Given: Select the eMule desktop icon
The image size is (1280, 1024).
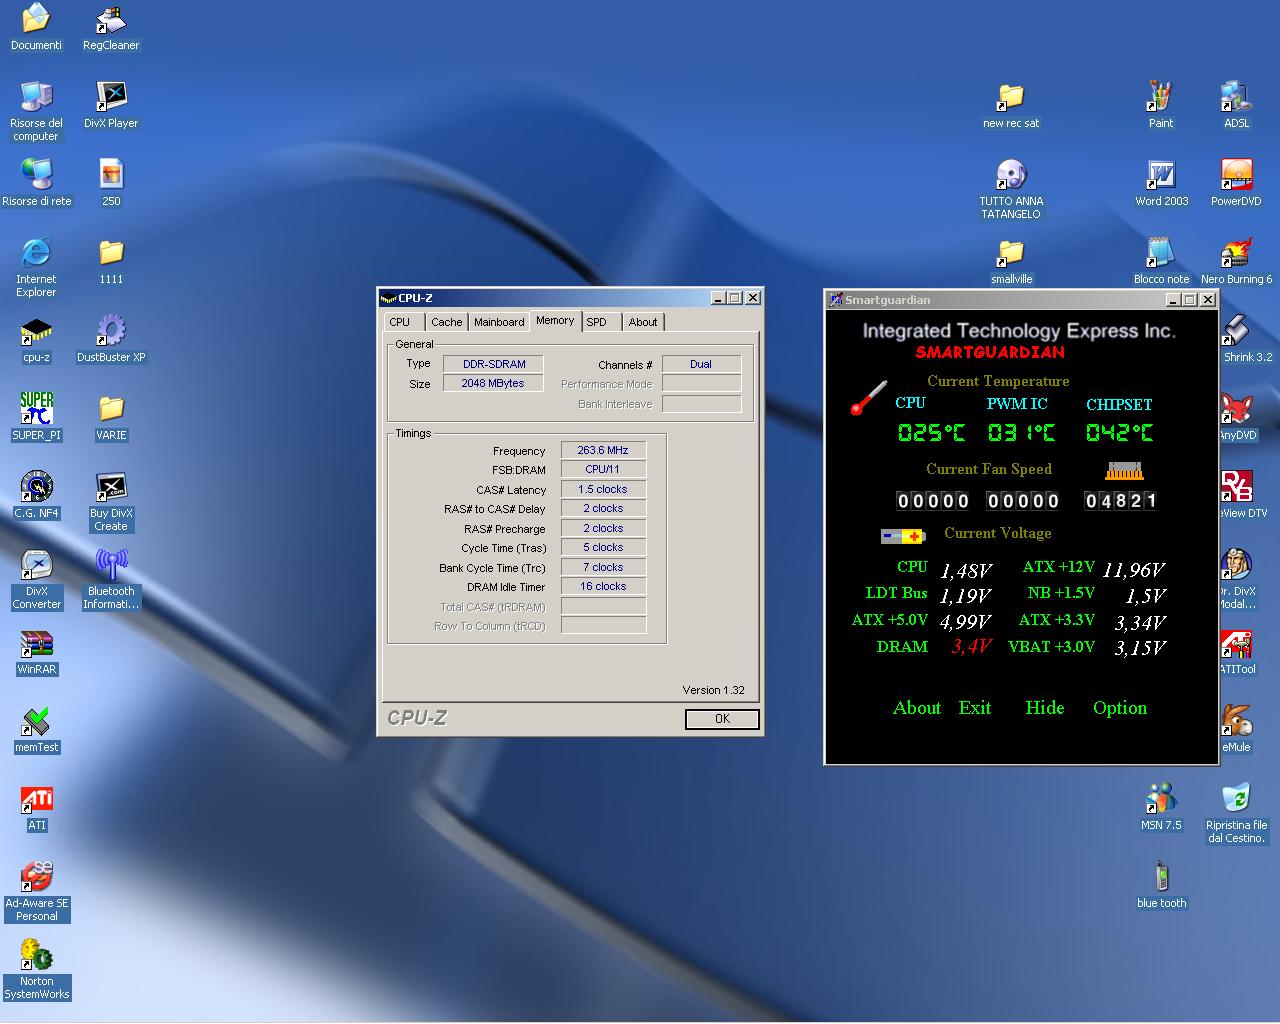Looking at the screenshot, I should 1237,729.
